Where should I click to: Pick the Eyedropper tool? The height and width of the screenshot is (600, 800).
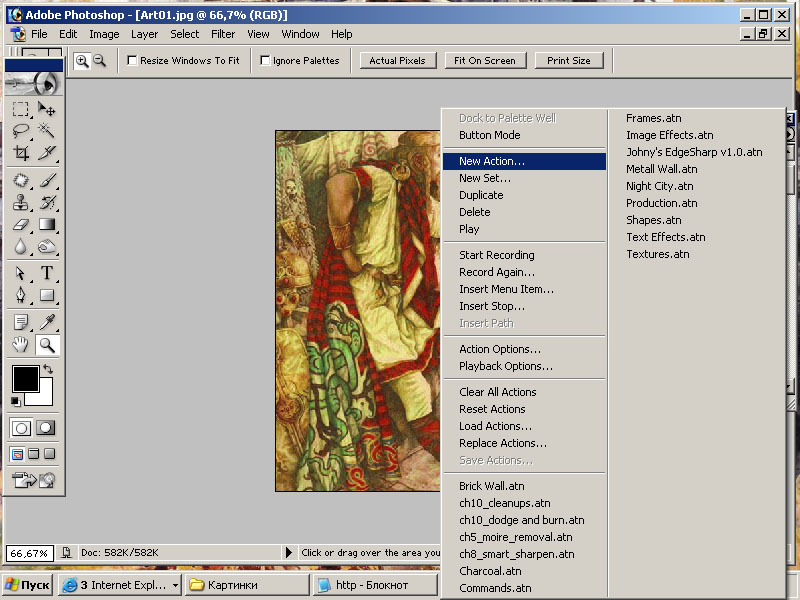[47, 322]
